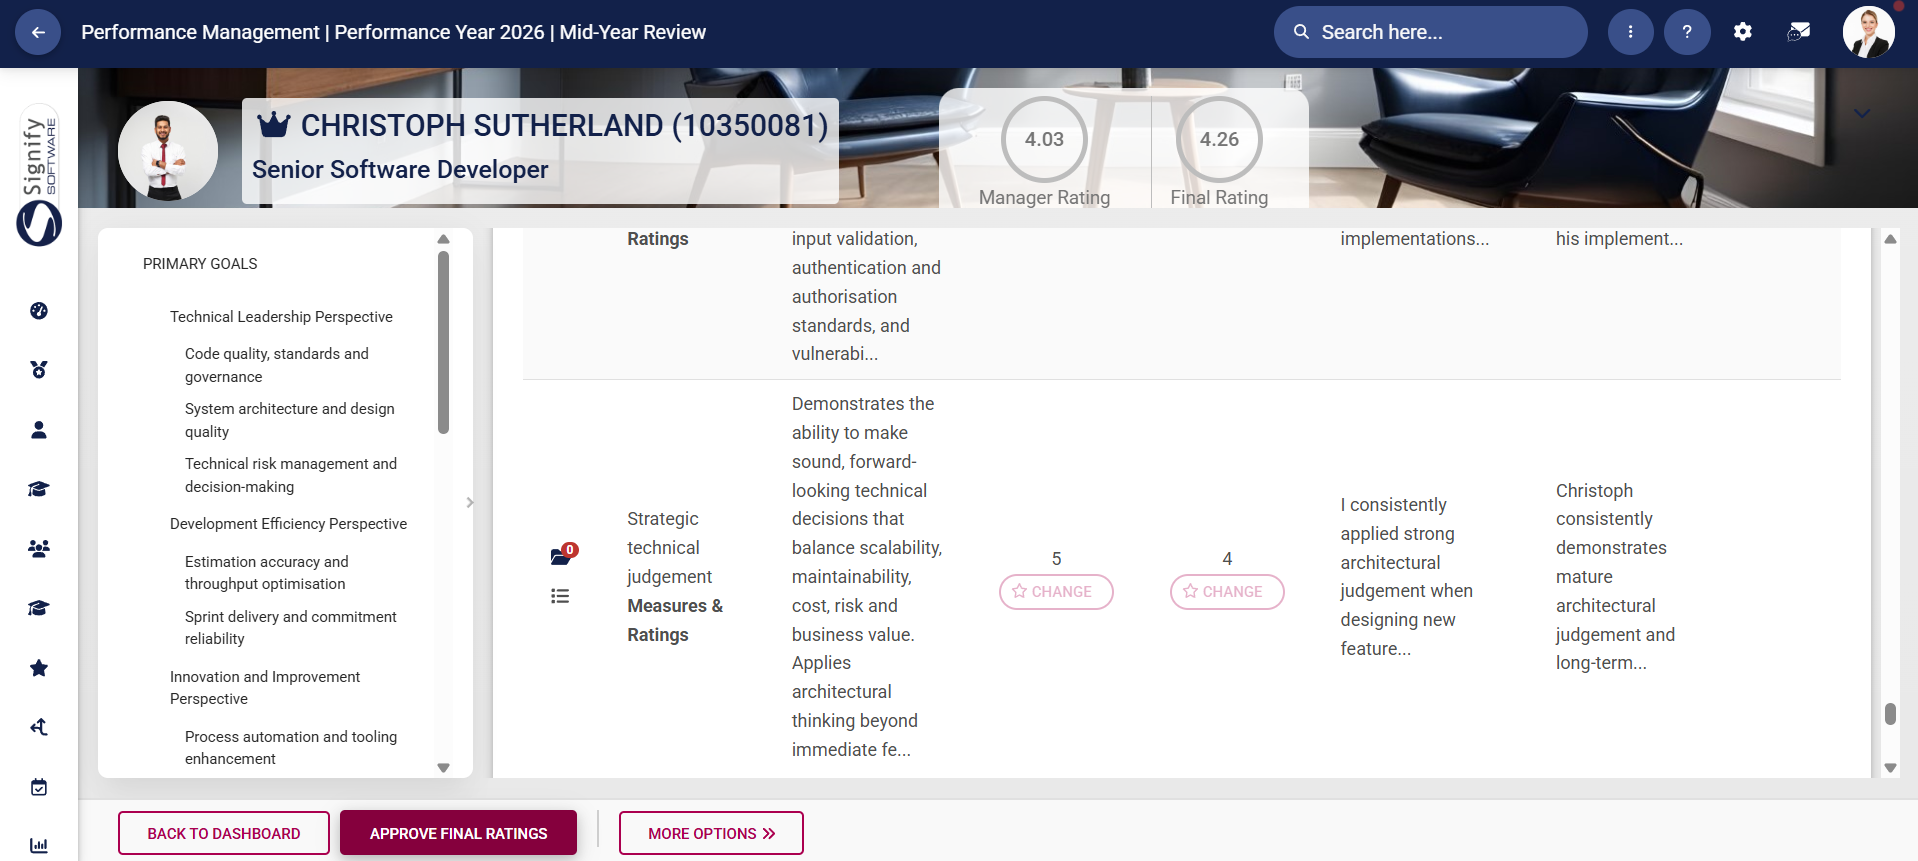
Task: Select Technical Leadership Perspective in goals tree
Action: [281, 317]
